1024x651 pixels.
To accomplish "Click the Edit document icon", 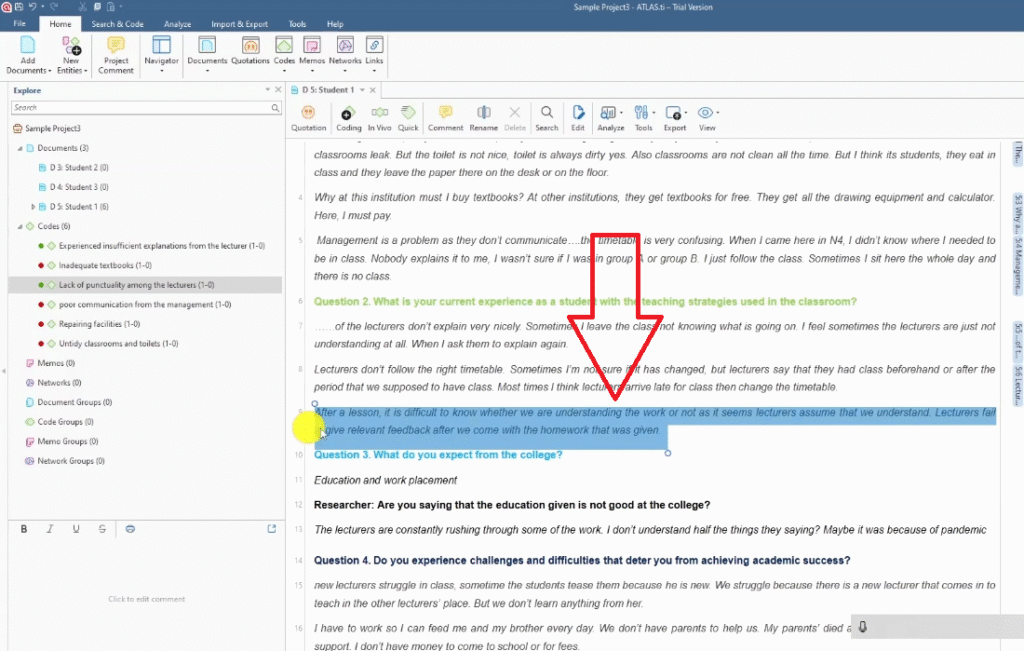I will 578,118.
